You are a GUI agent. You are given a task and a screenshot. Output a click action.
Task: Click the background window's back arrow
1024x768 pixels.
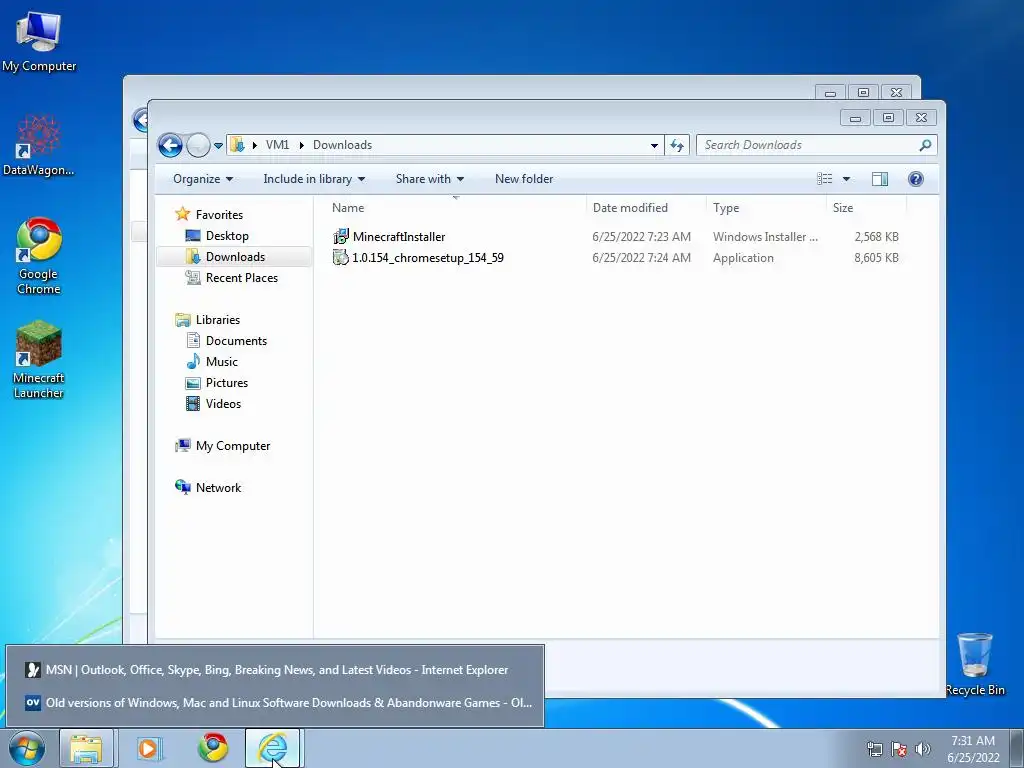pyautogui.click(x=140, y=120)
